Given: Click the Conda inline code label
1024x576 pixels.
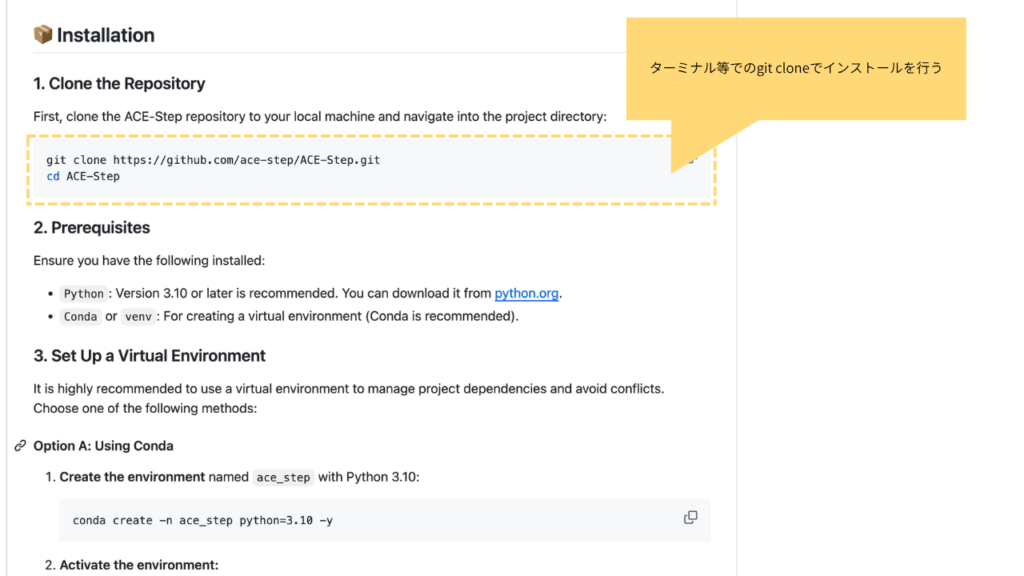Looking at the screenshot, I should (80, 317).
